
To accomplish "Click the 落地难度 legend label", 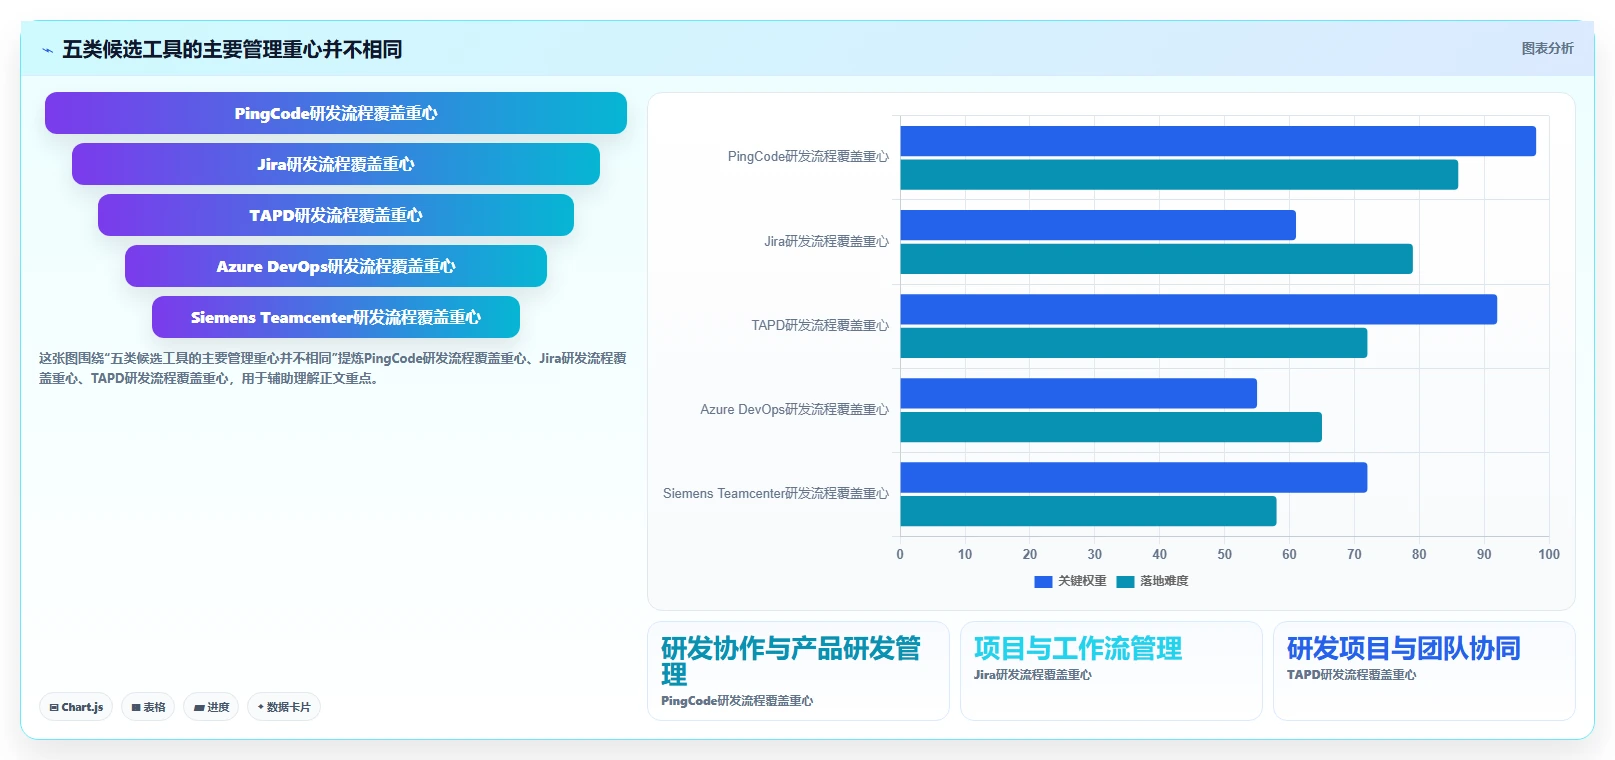I will click(x=1164, y=581).
